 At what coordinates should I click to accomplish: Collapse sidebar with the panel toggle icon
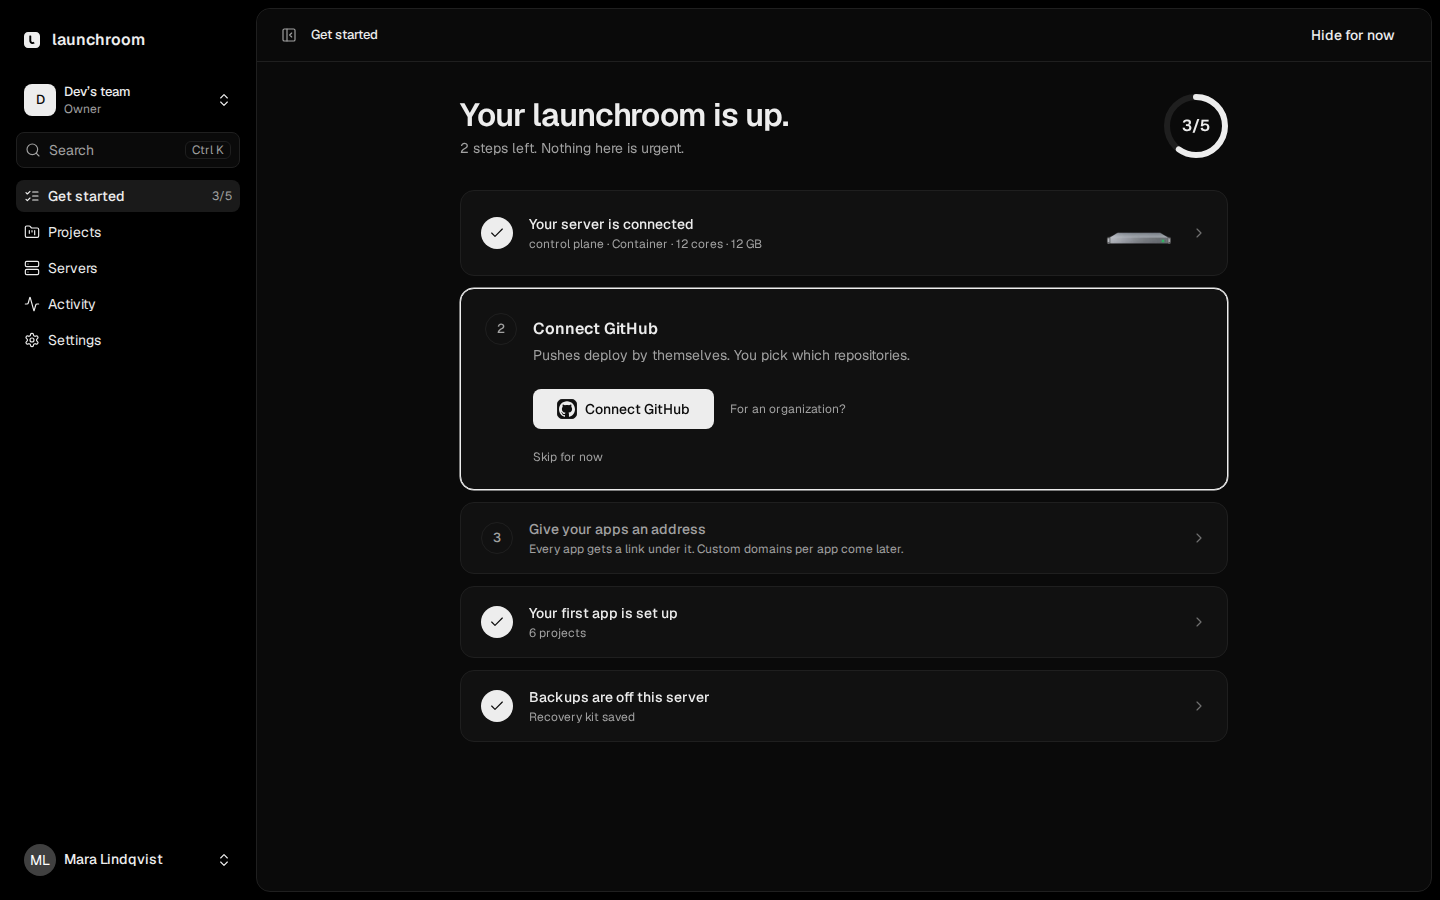(x=289, y=35)
